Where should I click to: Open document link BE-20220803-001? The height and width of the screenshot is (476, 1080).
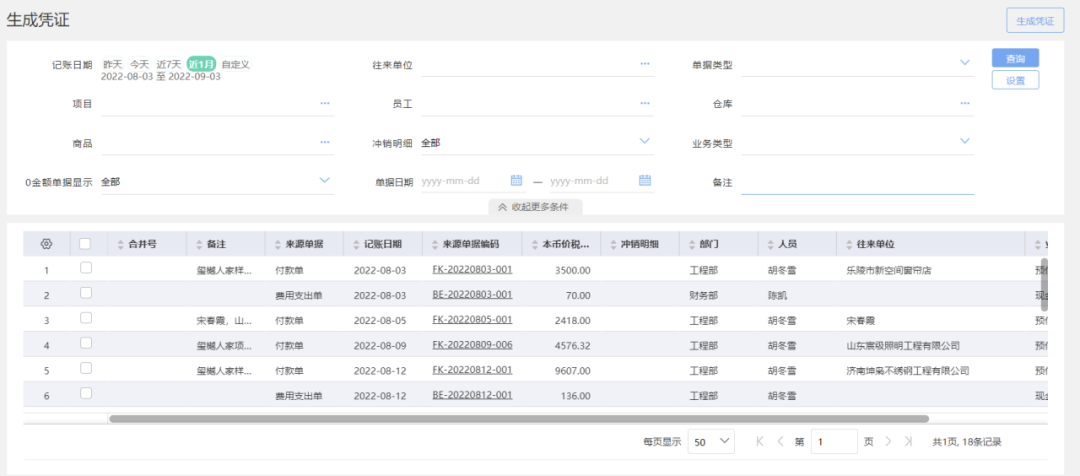[472, 294]
